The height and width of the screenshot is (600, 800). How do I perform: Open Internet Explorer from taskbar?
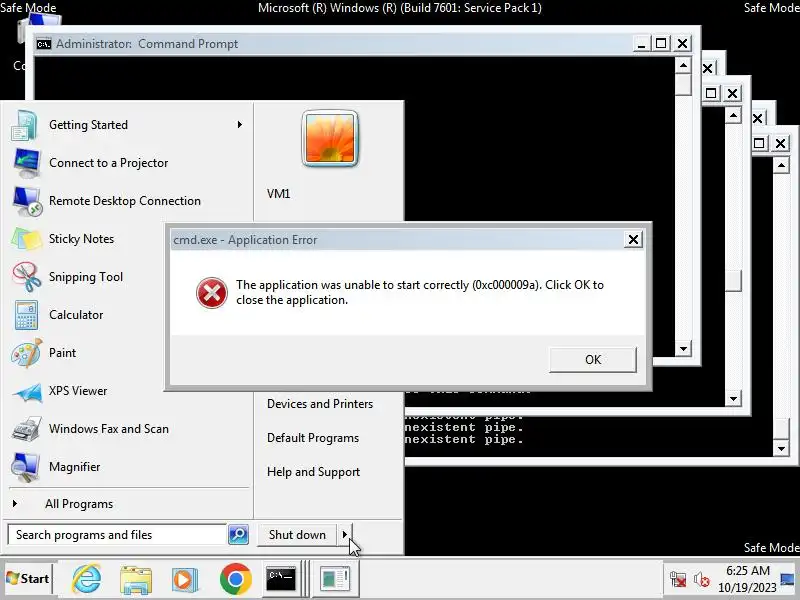pos(86,579)
